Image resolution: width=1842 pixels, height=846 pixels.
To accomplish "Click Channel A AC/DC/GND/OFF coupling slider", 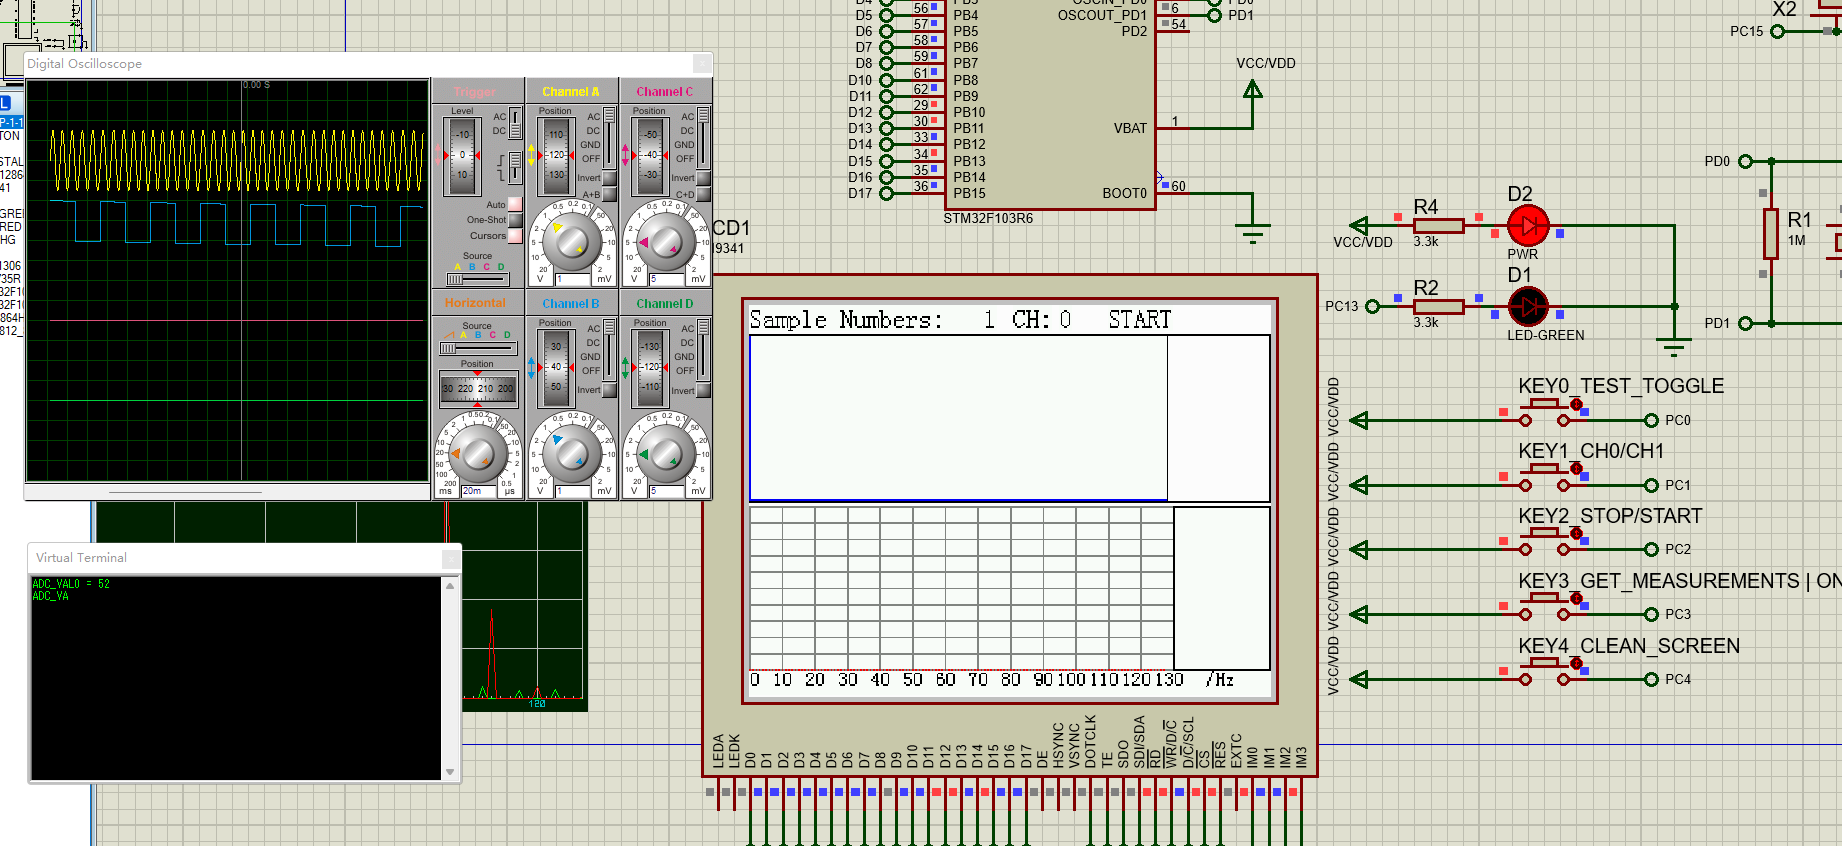I will [x=609, y=138].
